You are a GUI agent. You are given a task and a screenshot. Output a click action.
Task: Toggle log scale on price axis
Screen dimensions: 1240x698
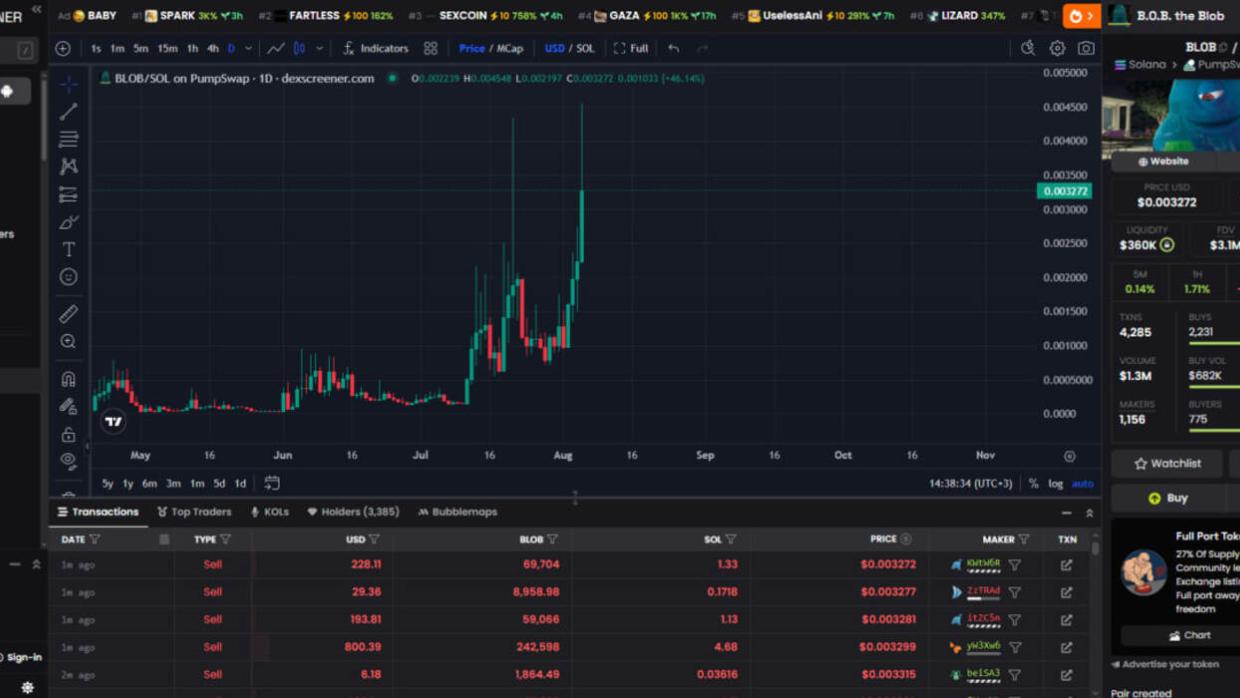1055,484
